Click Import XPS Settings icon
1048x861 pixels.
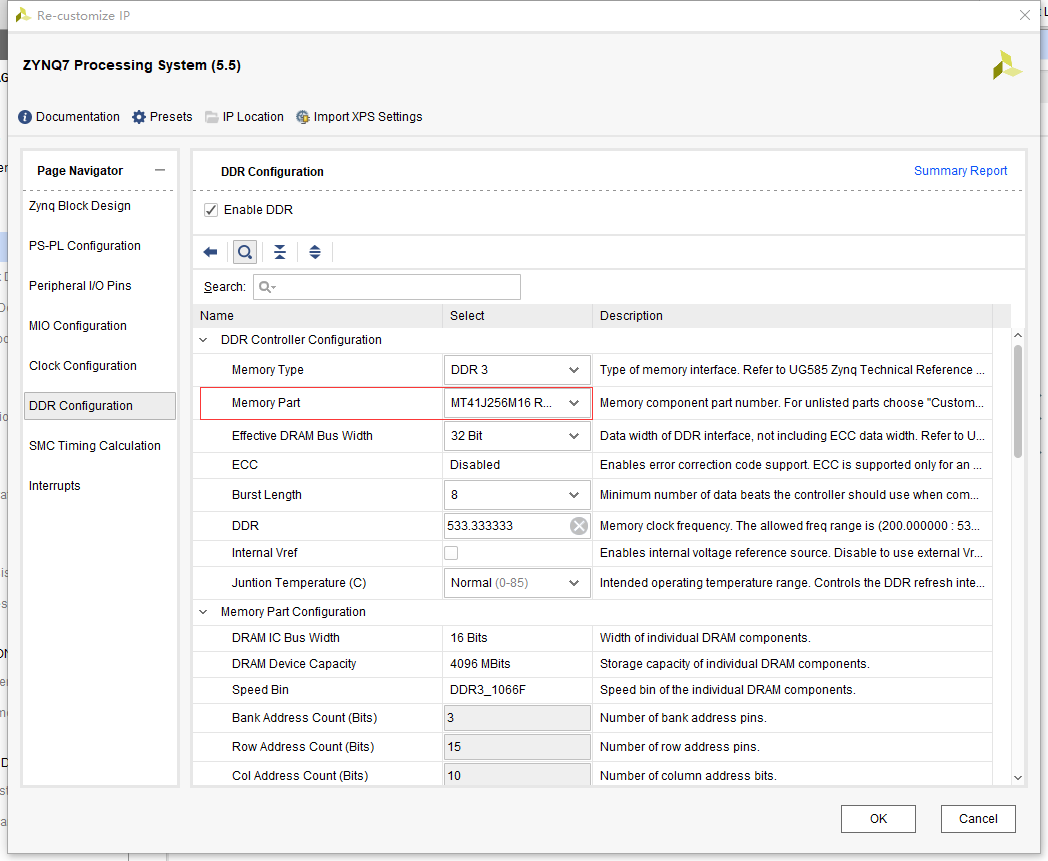click(303, 117)
